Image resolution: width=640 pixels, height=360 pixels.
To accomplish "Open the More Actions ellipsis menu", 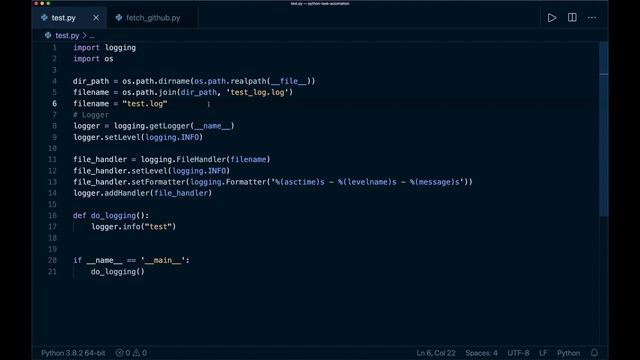I will 592,18.
